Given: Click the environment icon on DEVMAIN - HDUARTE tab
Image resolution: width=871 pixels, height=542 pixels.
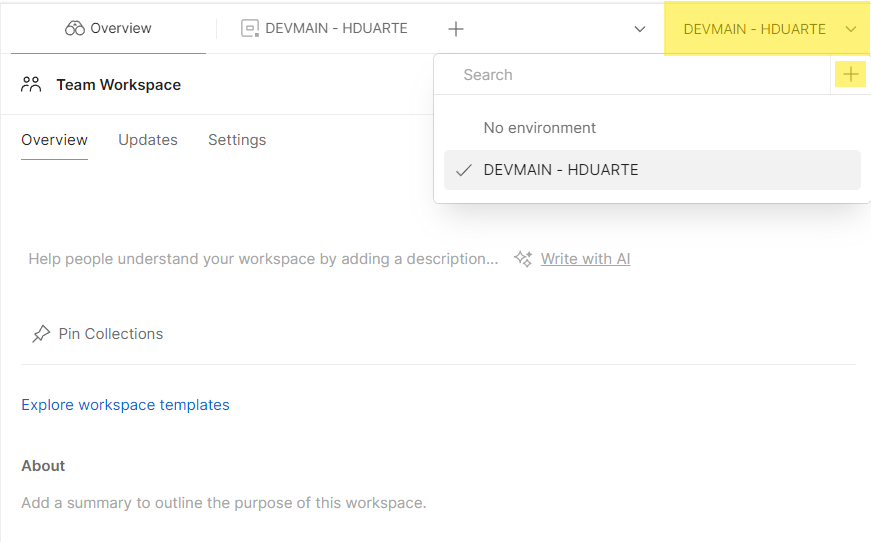Looking at the screenshot, I should click(x=249, y=28).
